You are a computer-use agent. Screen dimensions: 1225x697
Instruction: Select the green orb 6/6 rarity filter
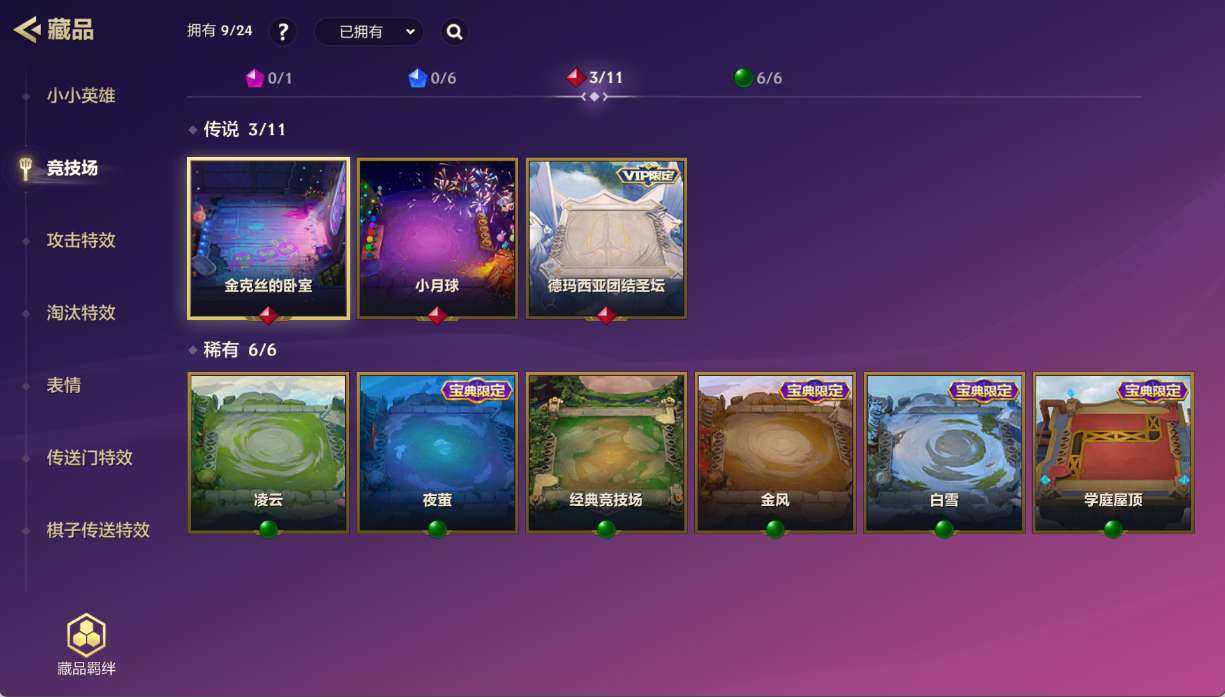click(758, 78)
